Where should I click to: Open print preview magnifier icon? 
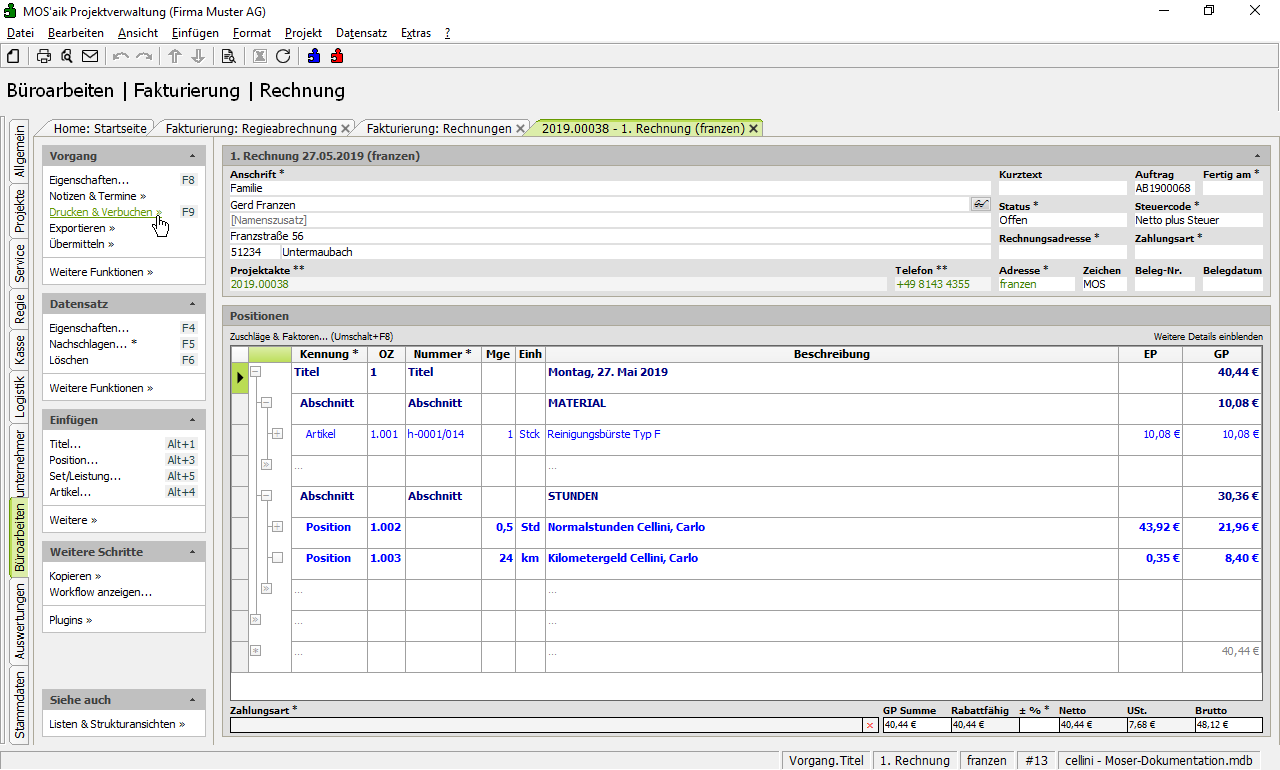pyautogui.click(x=67, y=56)
